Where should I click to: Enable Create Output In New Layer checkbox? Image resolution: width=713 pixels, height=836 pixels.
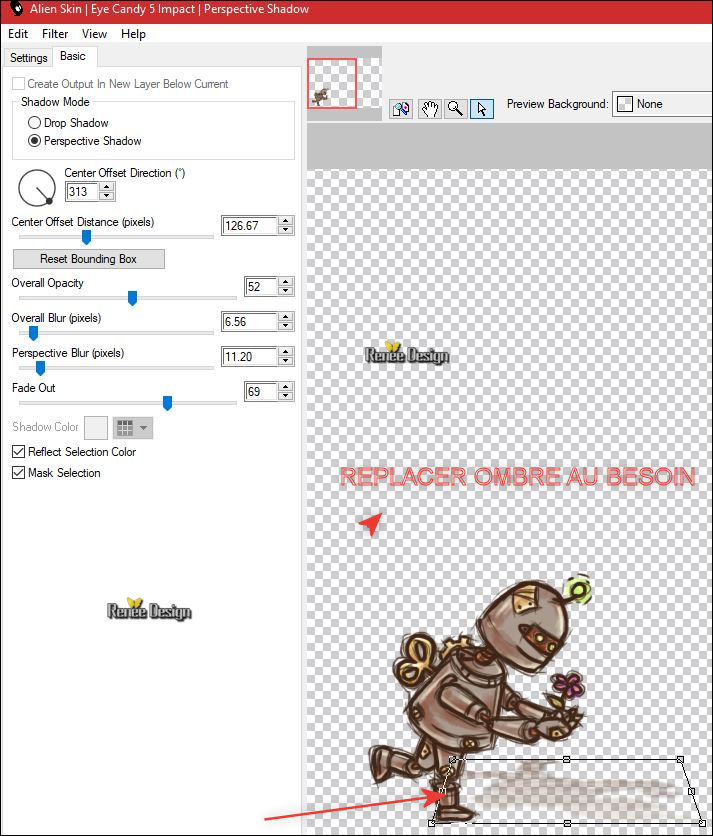[18, 84]
